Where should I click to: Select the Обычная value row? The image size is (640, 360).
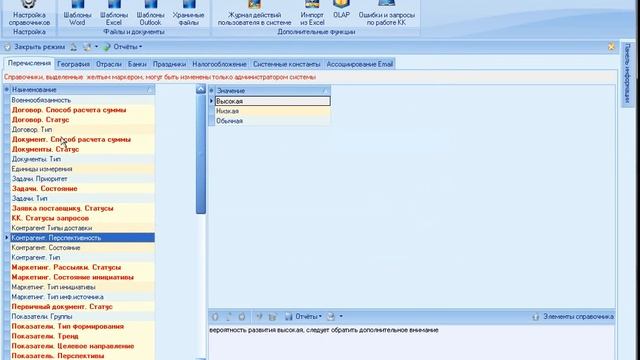coord(272,121)
